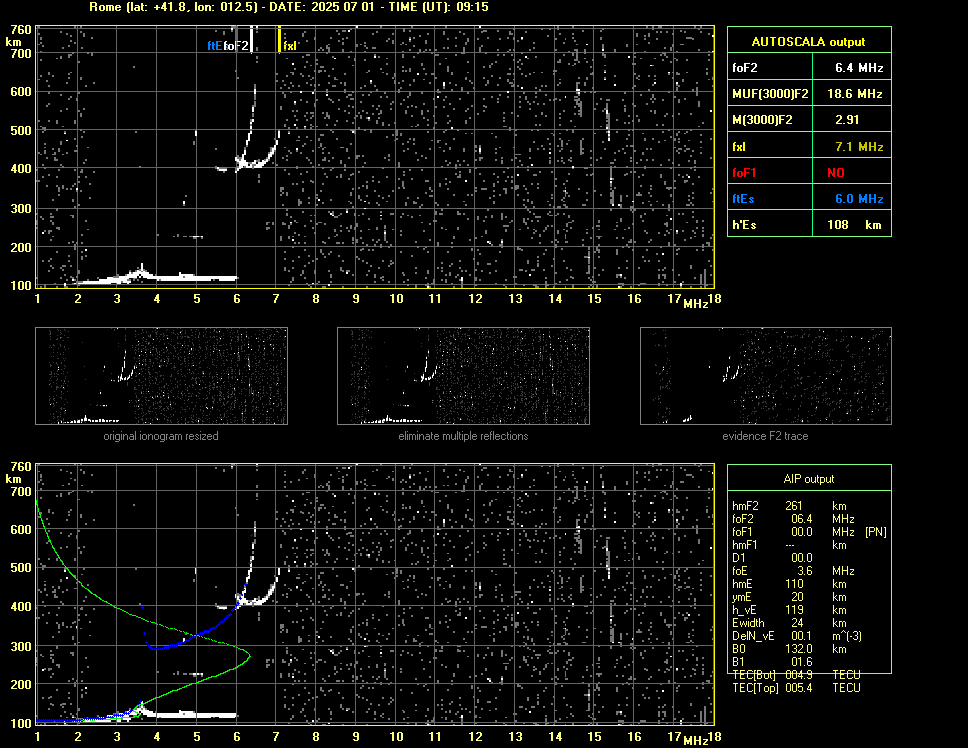This screenshot has height=748, width=968.
Task: Click the AIP foF2 06.4 MHz row
Action: pos(793,519)
